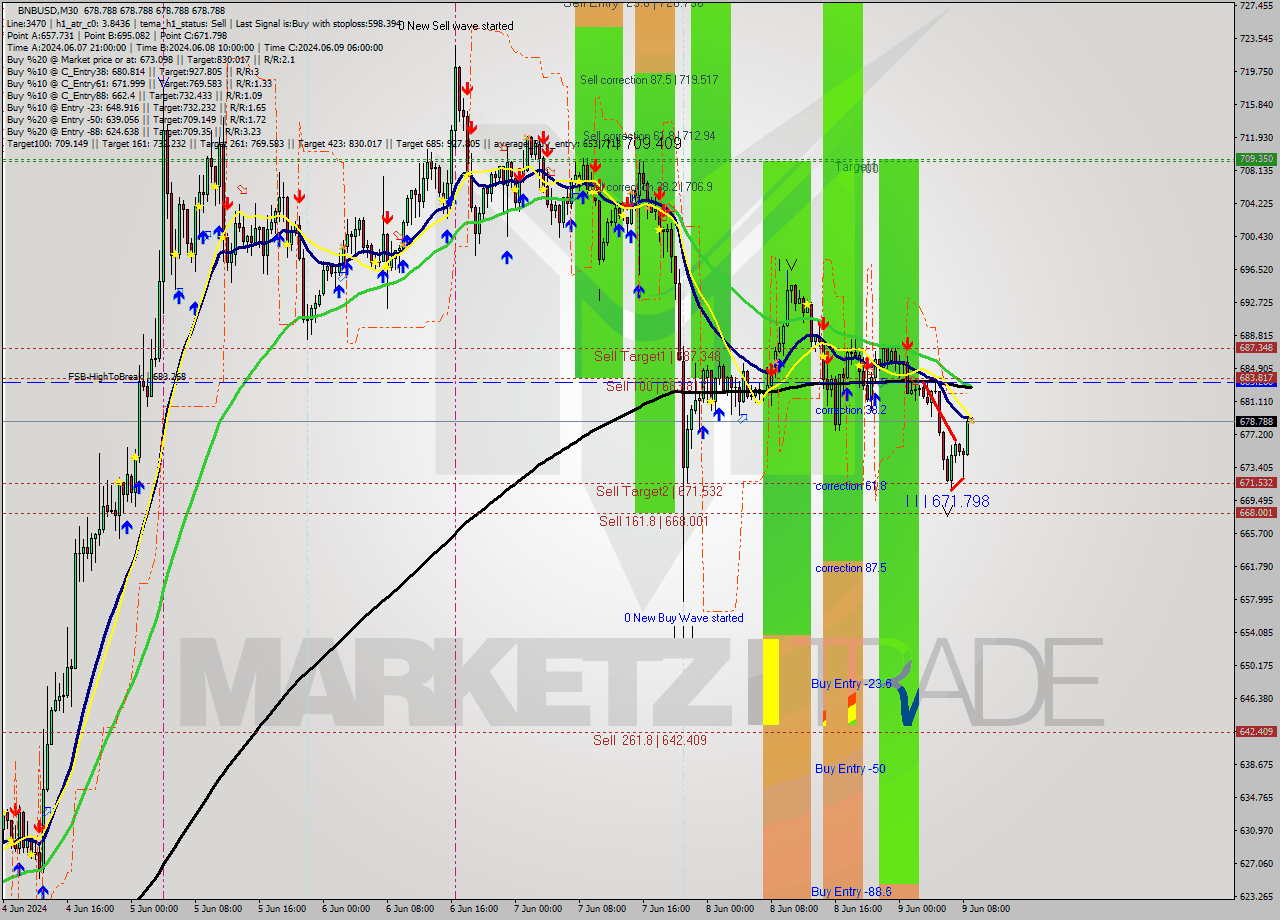1280x920 pixels.
Task: Select '0 New Buy Wave started' annotation
Action: pos(684,618)
